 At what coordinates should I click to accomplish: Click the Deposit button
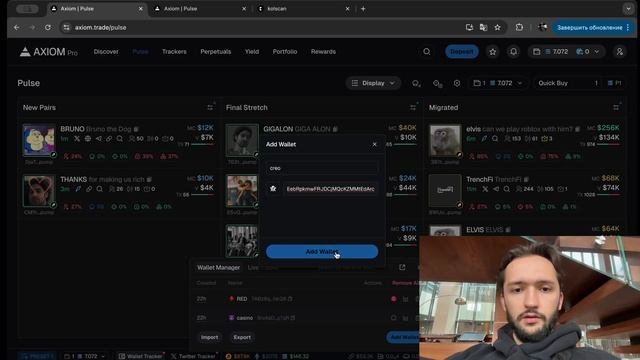click(462, 52)
